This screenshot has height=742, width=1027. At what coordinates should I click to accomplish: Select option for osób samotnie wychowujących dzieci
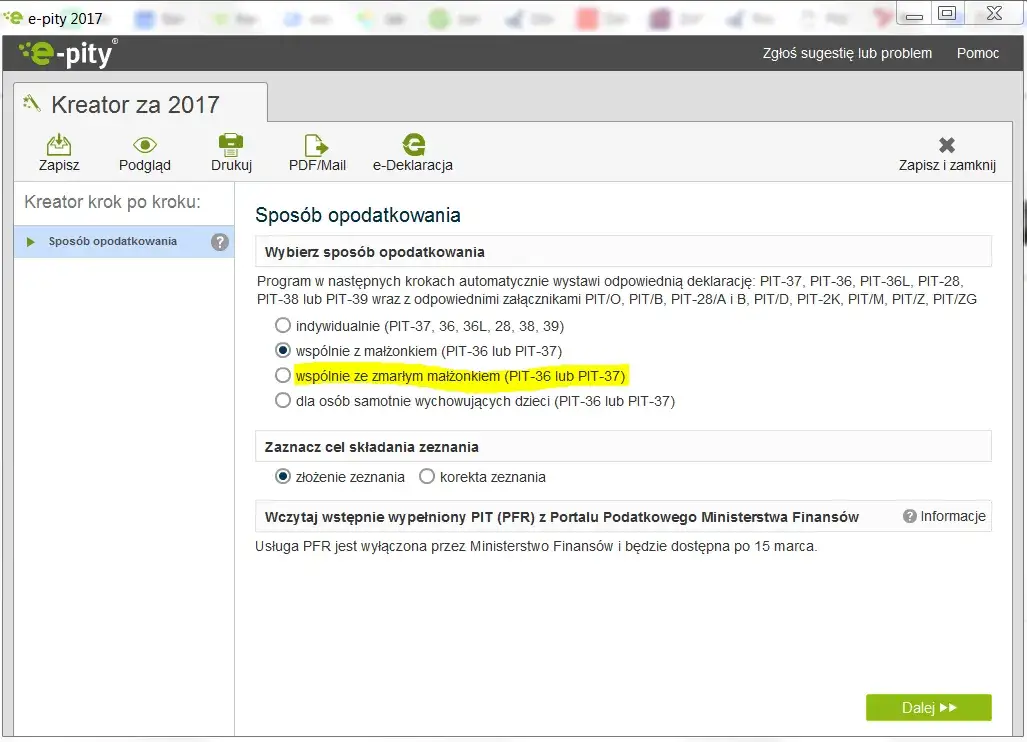click(282, 400)
